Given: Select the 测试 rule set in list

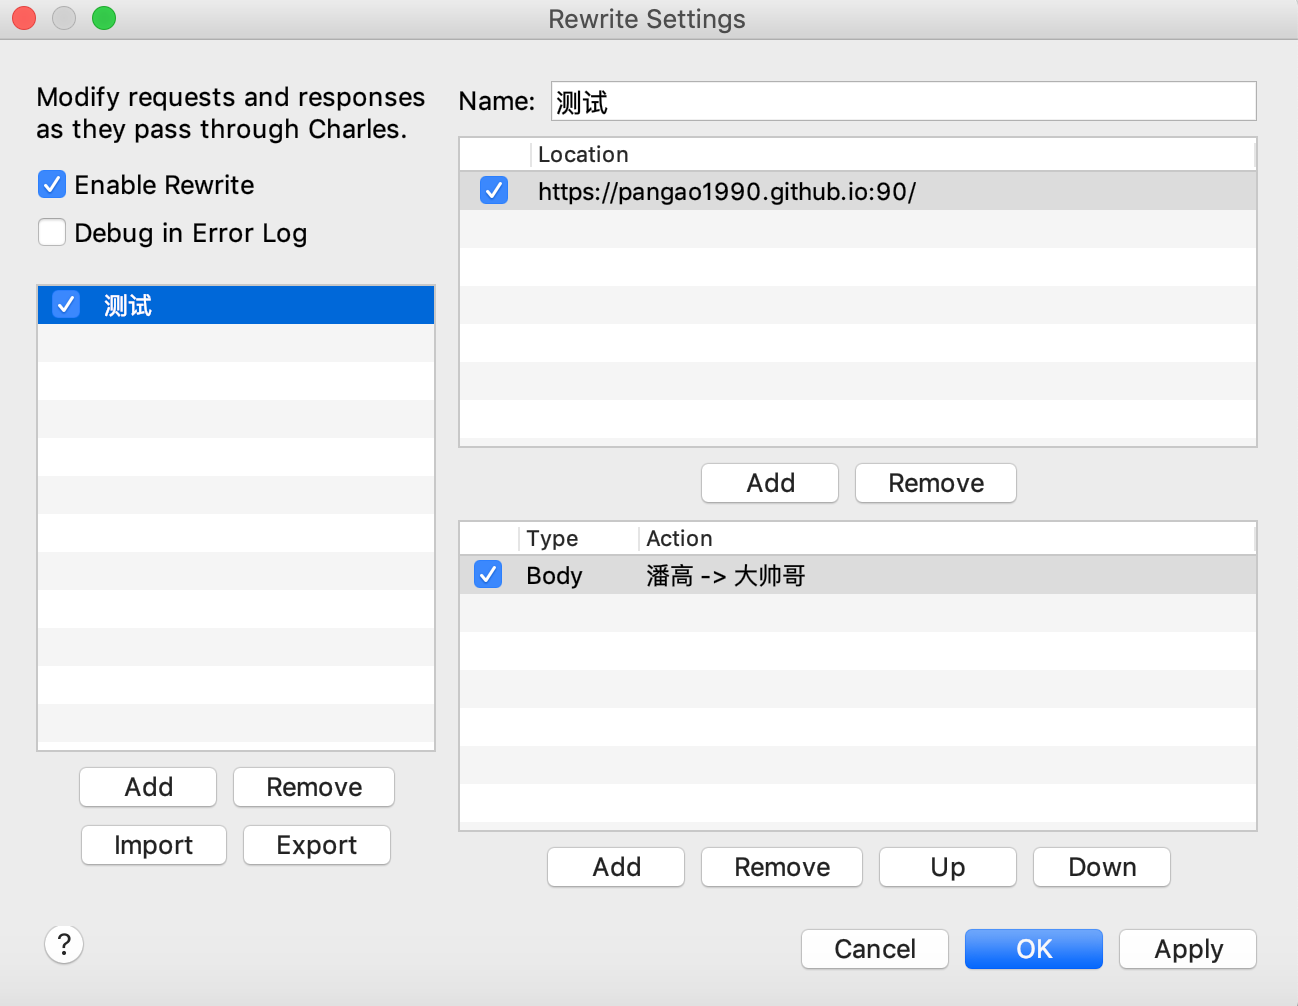Looking at the screenshot, I should (236, 305).
